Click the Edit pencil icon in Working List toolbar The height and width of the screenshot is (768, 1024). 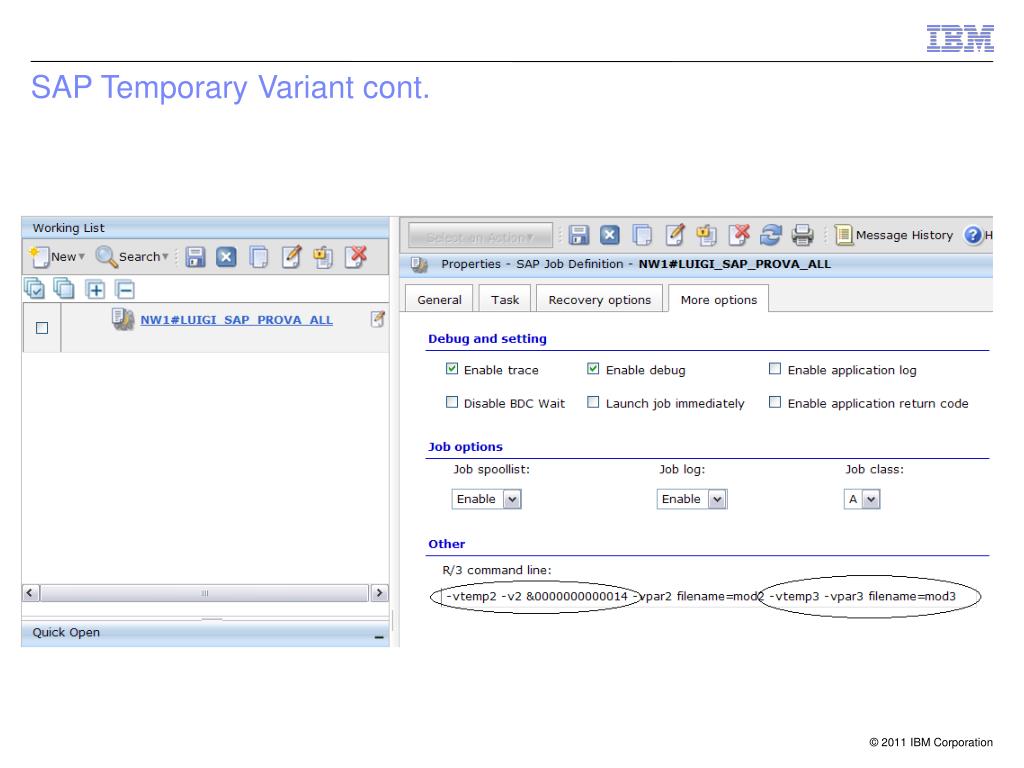(x=291, y=257)
